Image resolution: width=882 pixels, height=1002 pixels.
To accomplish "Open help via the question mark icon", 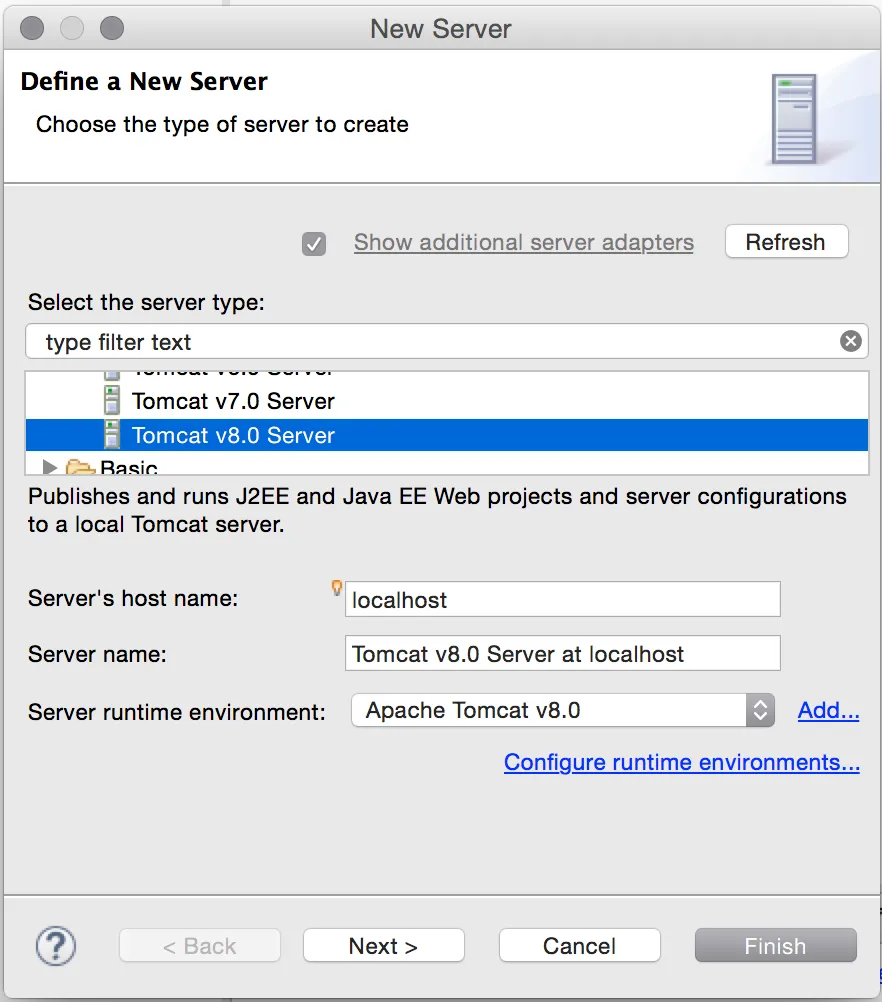I will pyautogui.click(x=56, y=946).
